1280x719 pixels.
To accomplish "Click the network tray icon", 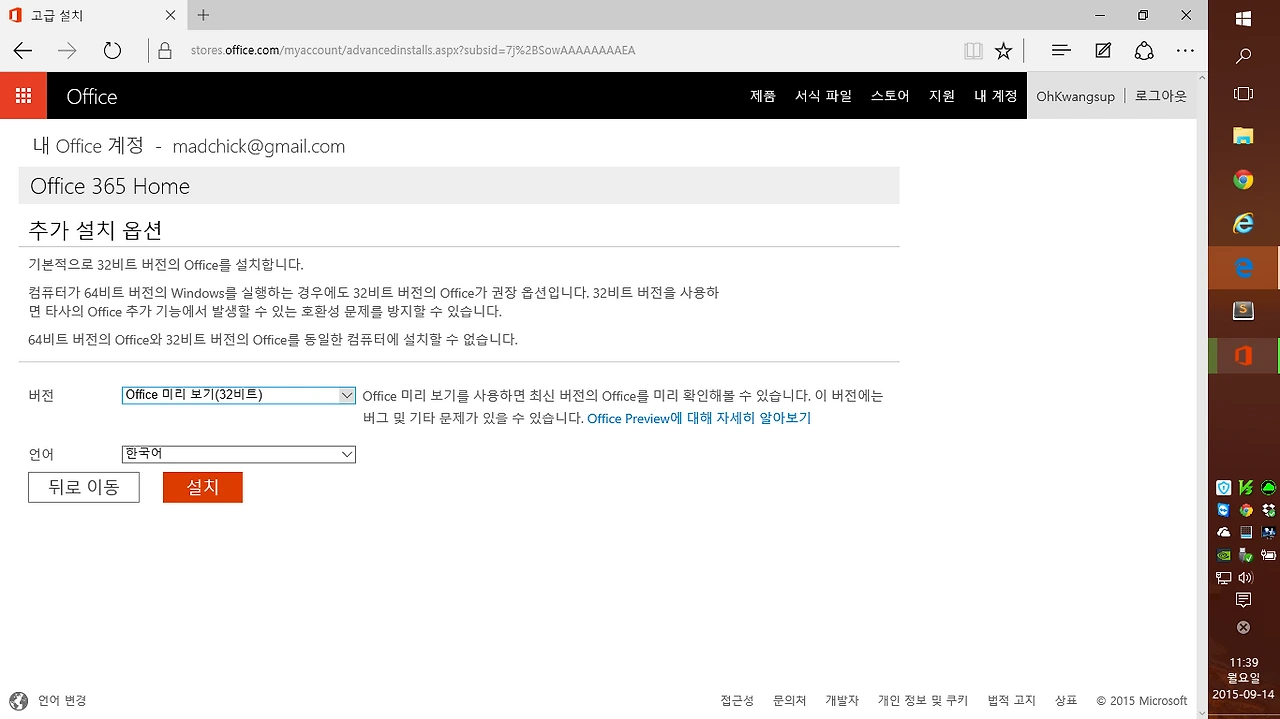I will coord(1224,578).
